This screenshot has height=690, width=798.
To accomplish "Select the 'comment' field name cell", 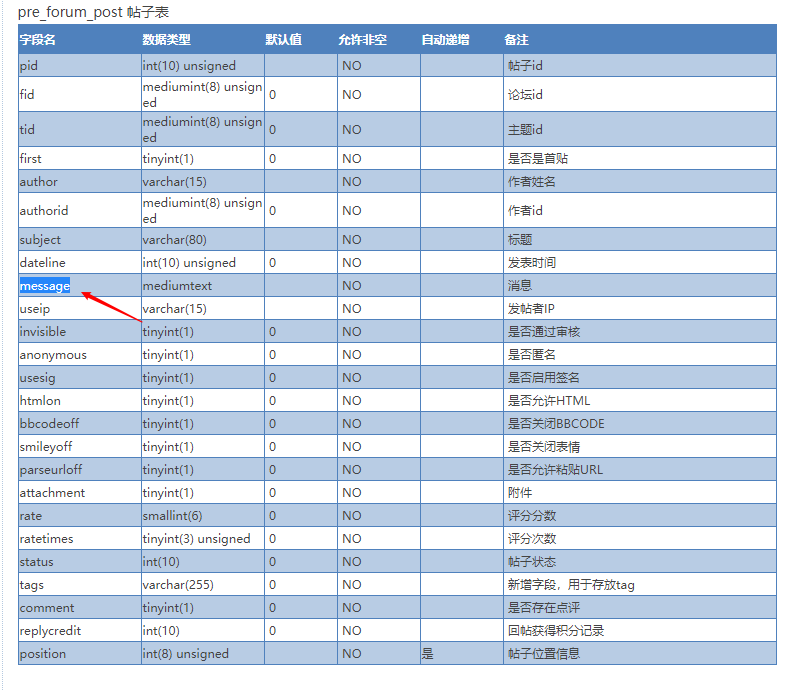I will pyautogui.click(x=80, y=607).
